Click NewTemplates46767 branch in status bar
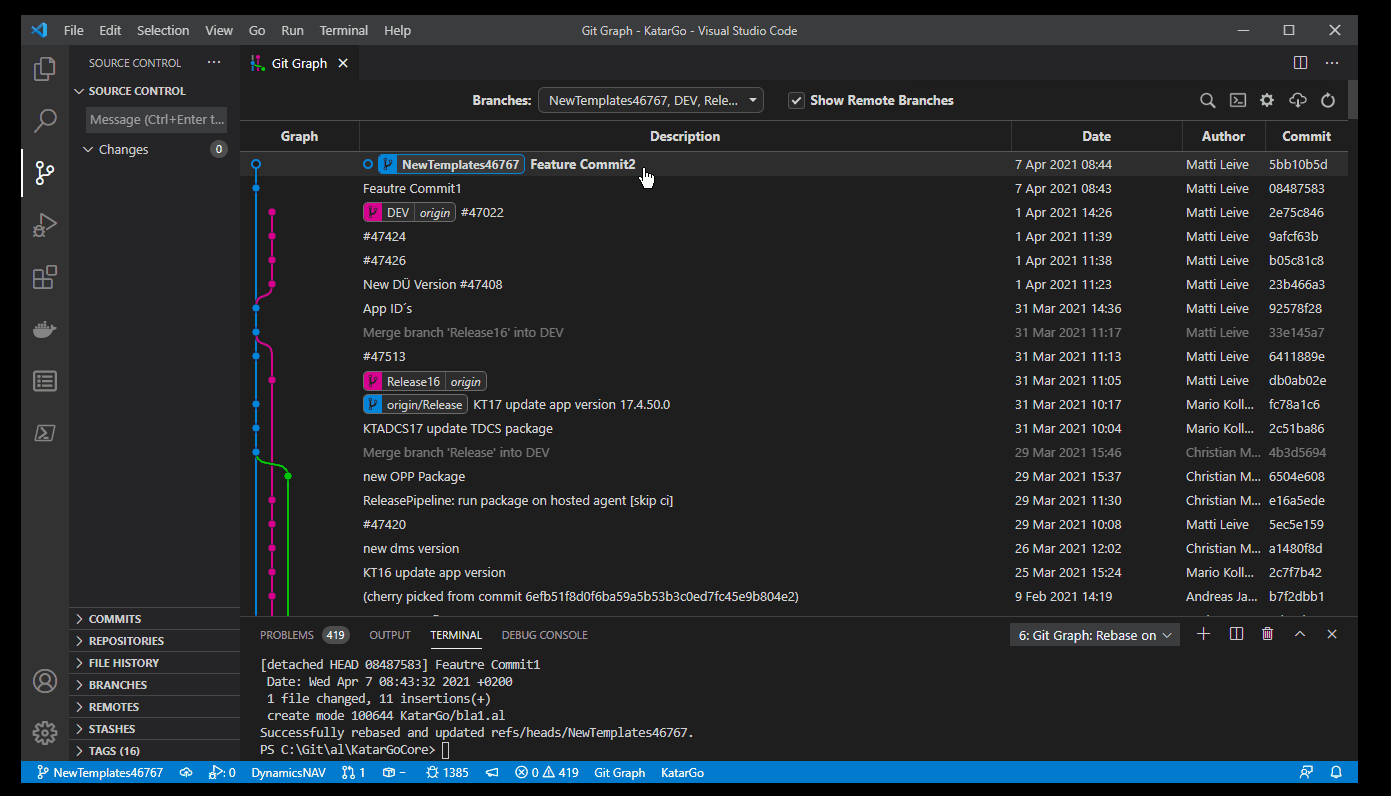 tap(100, 773)
